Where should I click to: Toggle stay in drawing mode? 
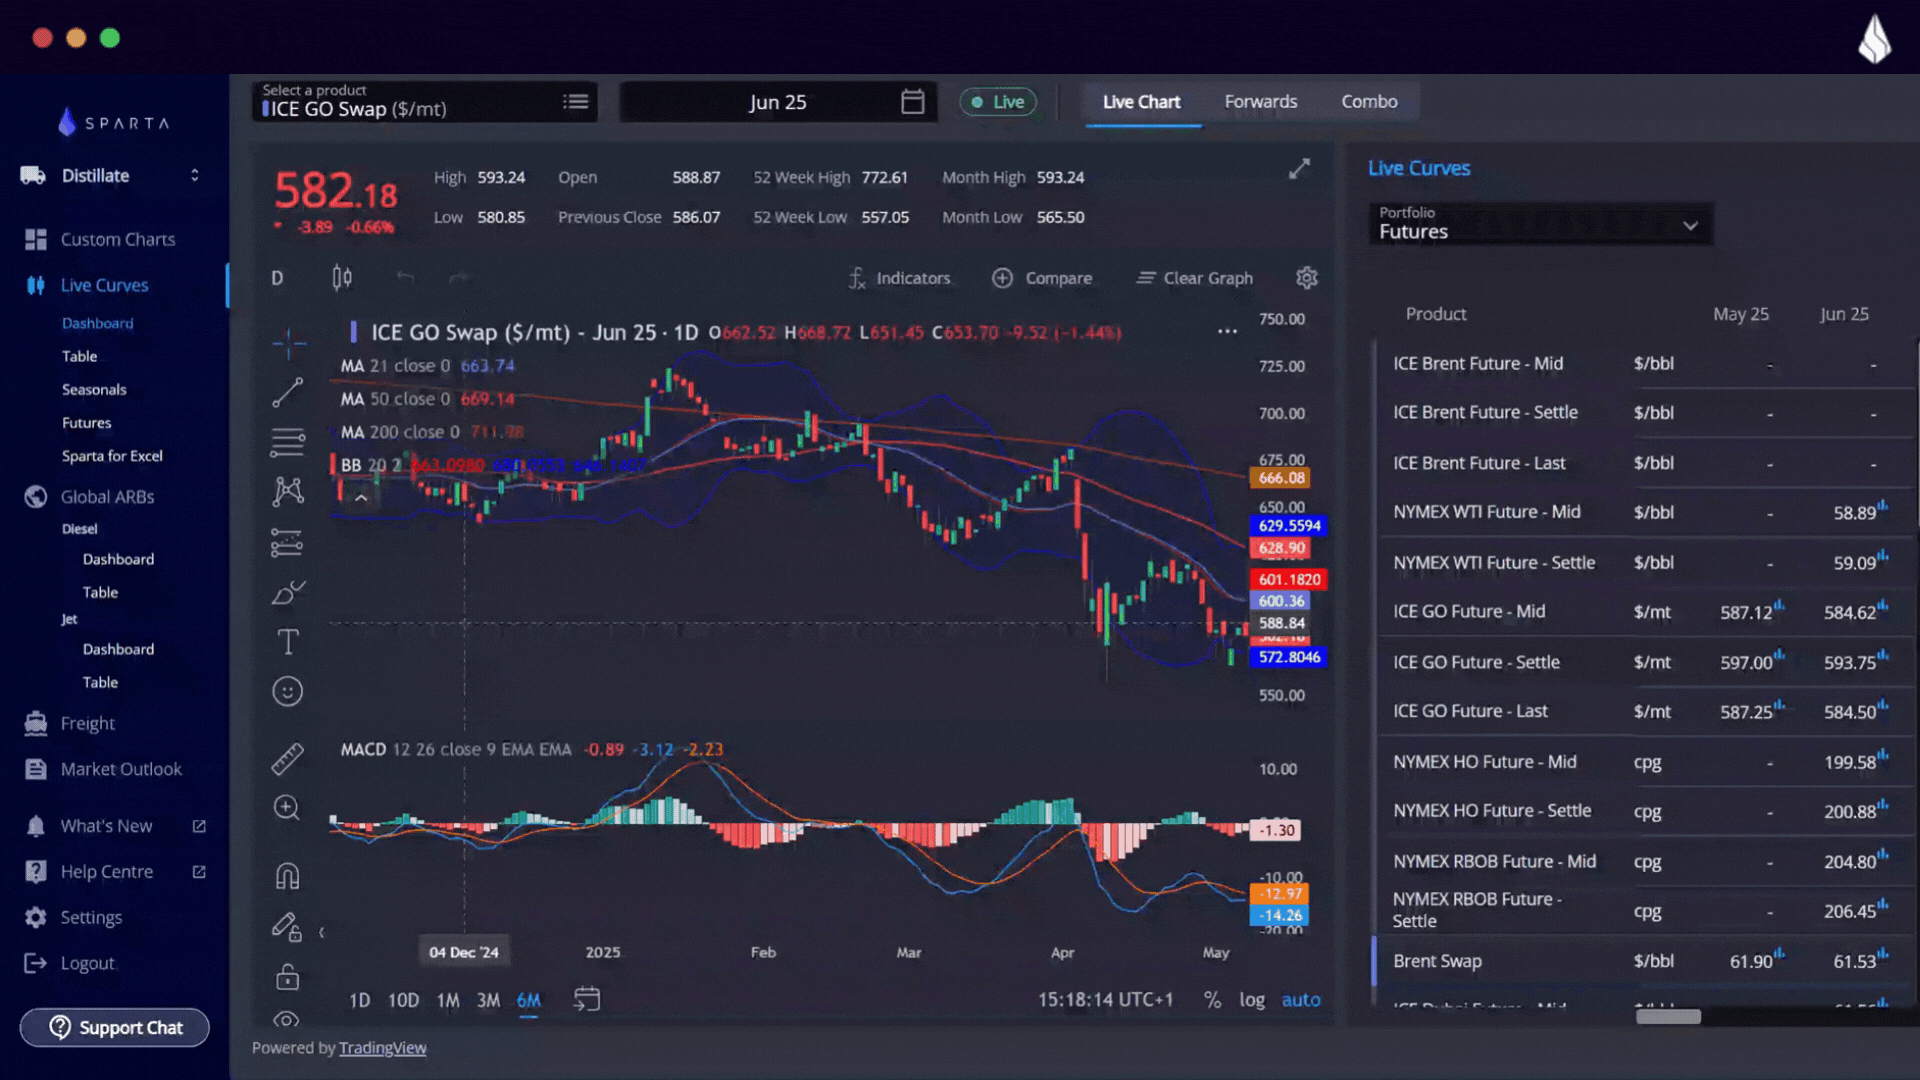pyautogui.click(x=288, y=928)
